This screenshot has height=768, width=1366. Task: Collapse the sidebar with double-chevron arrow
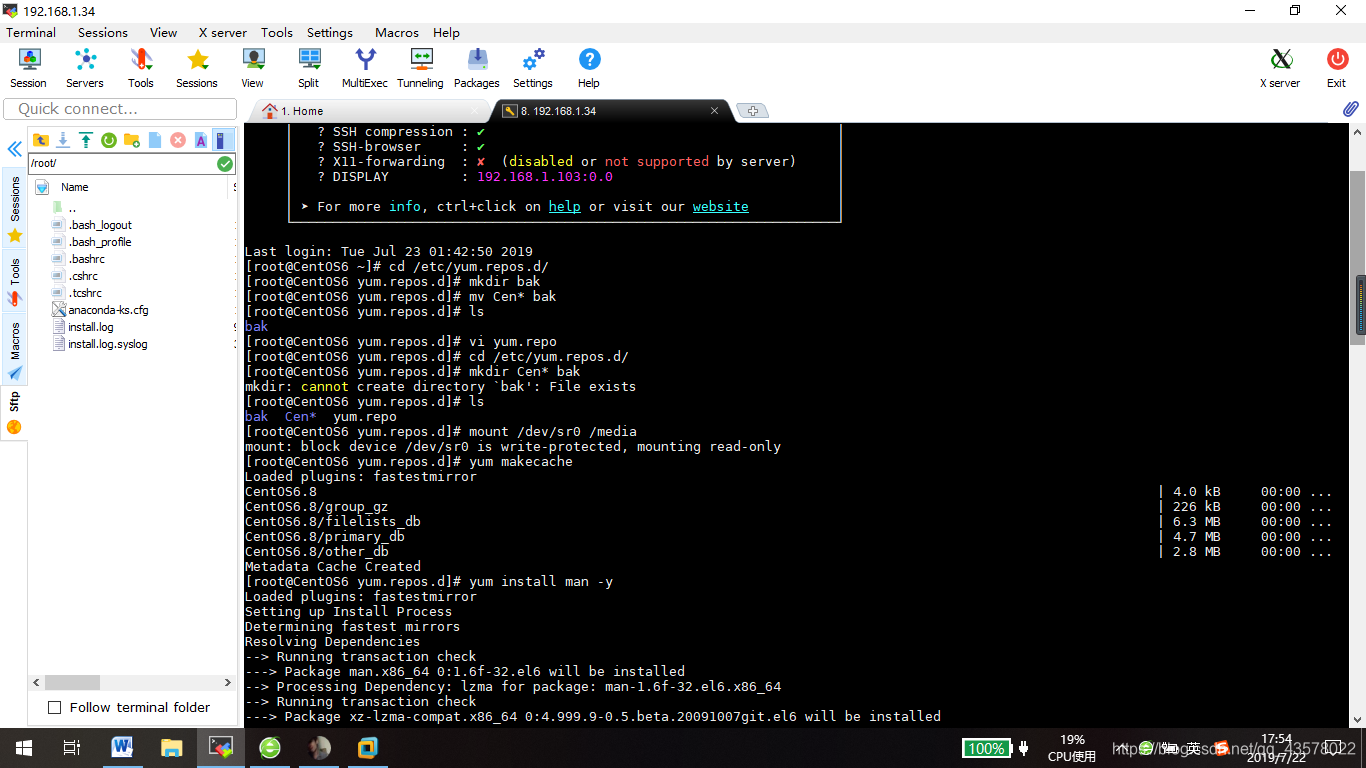(x=15, y=149)
